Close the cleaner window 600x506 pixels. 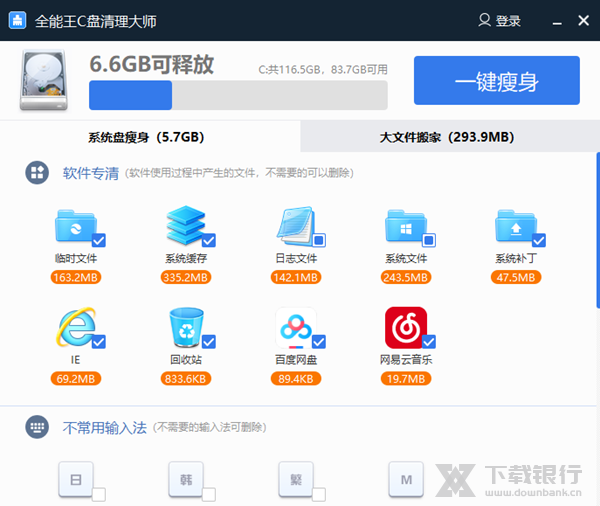[x=583, y=20]
